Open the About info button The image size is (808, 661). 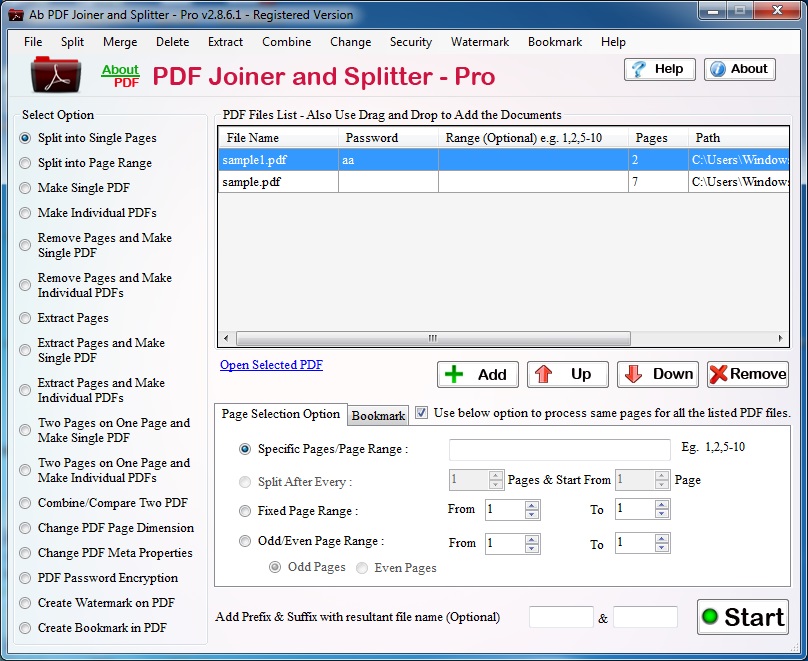click(x=740, y=69)
